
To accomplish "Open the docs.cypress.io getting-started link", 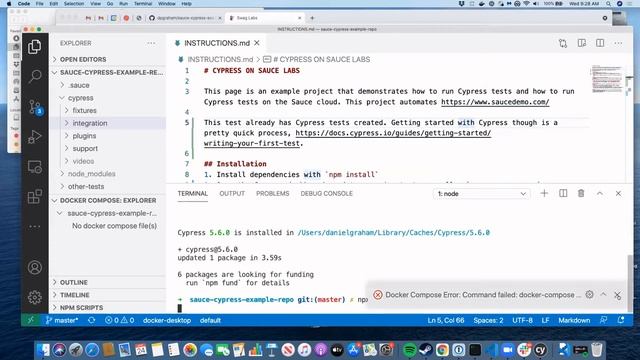I will point(393,133).
